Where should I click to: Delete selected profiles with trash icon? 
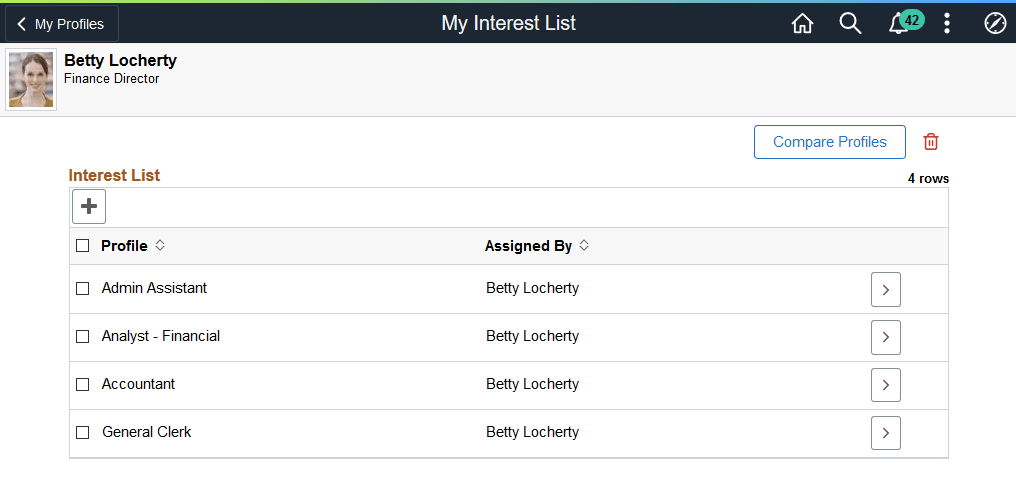[931, 142]
